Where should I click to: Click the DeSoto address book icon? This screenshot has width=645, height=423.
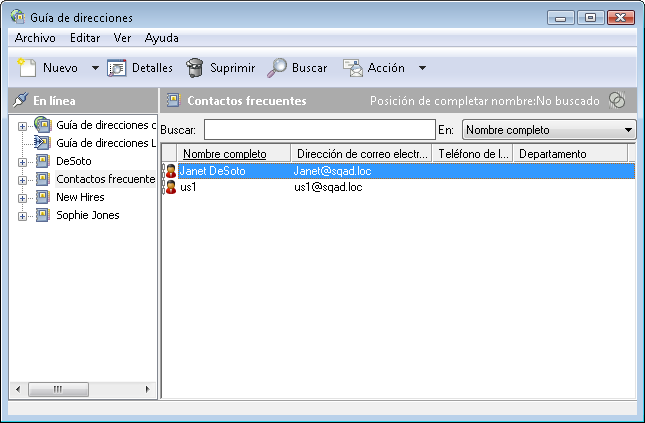pyautogui.click(x=43, y=161)
